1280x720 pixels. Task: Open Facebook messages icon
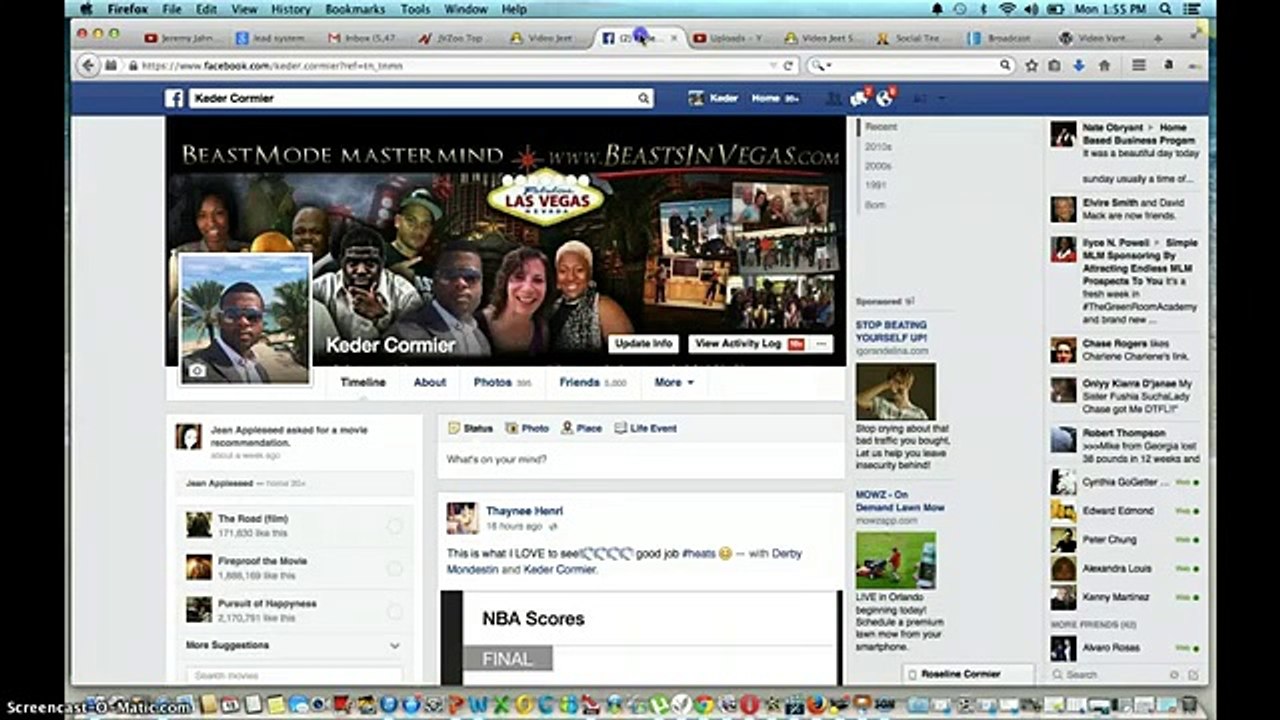pyautogui.click(x=858, y=98)
